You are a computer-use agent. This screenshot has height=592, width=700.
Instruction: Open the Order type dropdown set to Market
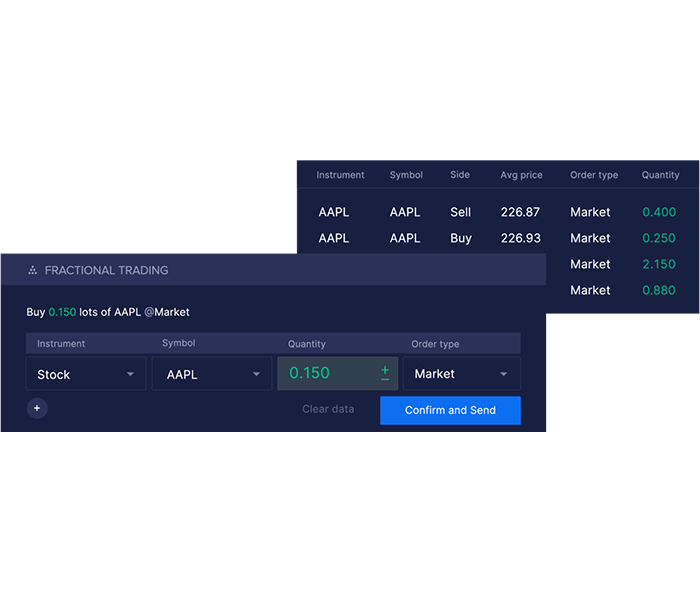(x=461, y=374)
